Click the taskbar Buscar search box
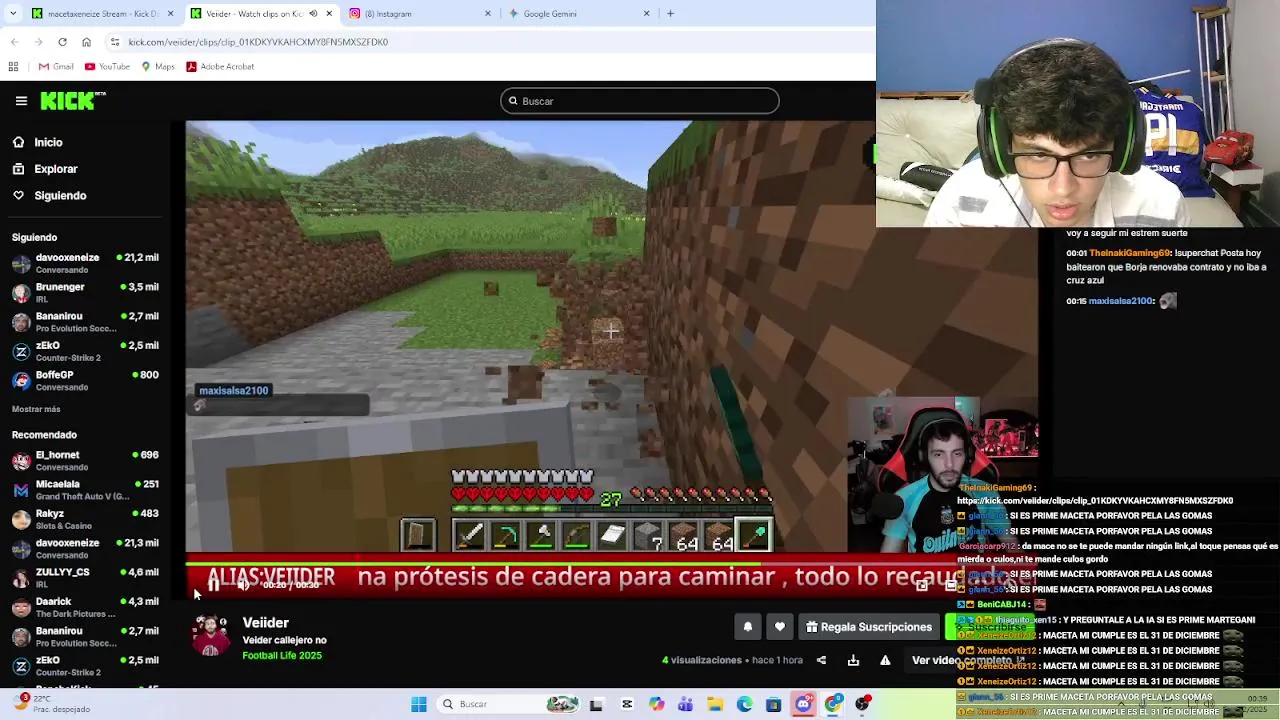This screenshot has height=720, width=1280. pos(508,705)
